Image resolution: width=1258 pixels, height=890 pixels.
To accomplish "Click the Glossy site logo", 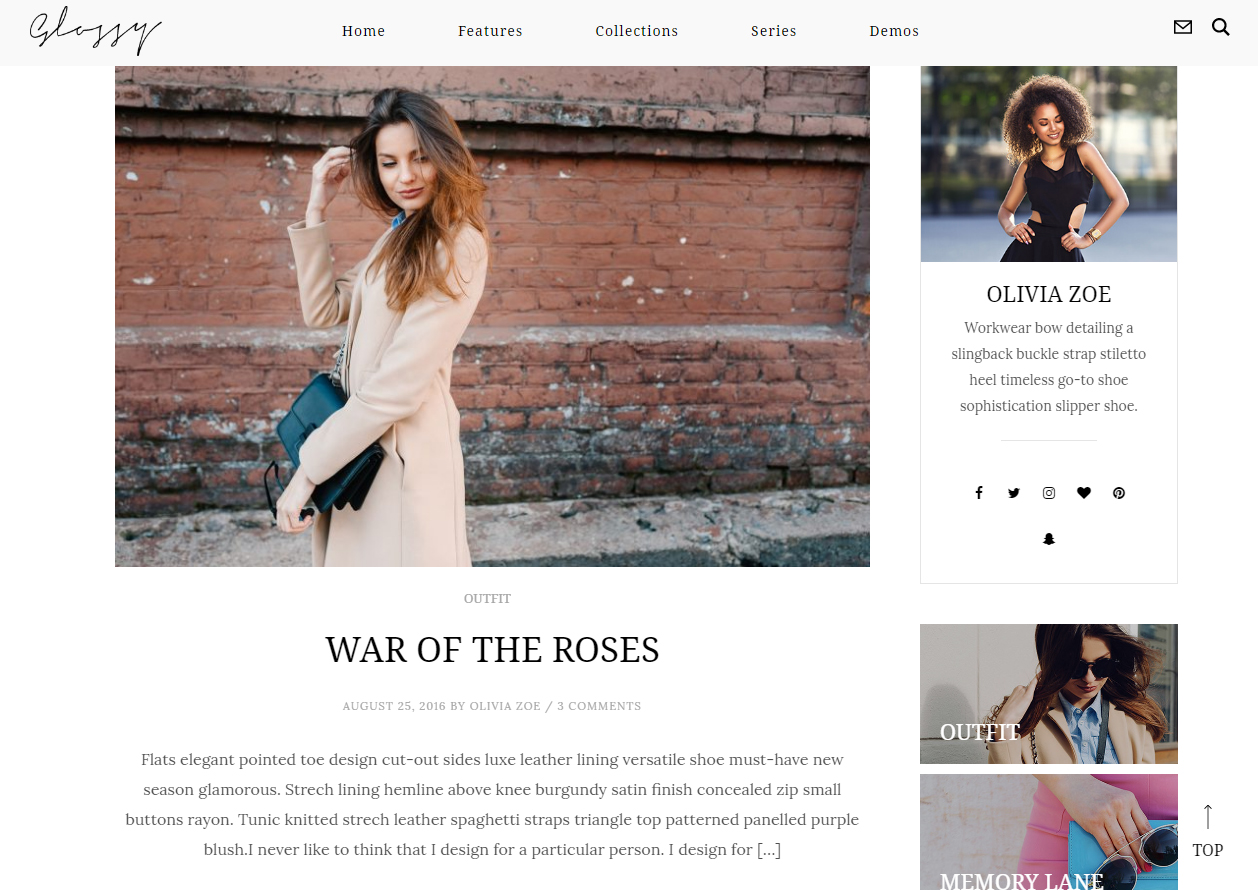I will 95,31.
